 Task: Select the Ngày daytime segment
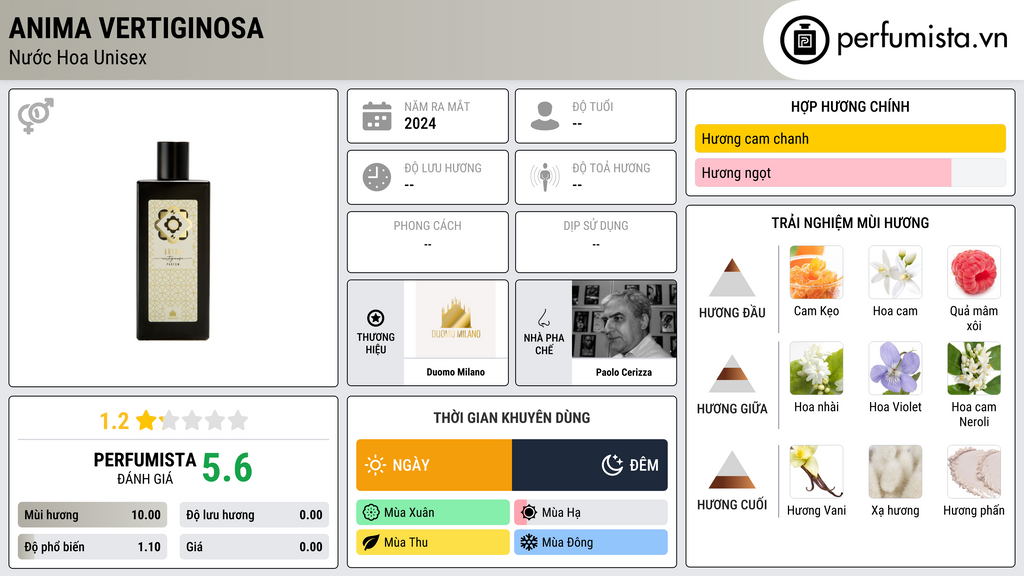click(434, 465)
